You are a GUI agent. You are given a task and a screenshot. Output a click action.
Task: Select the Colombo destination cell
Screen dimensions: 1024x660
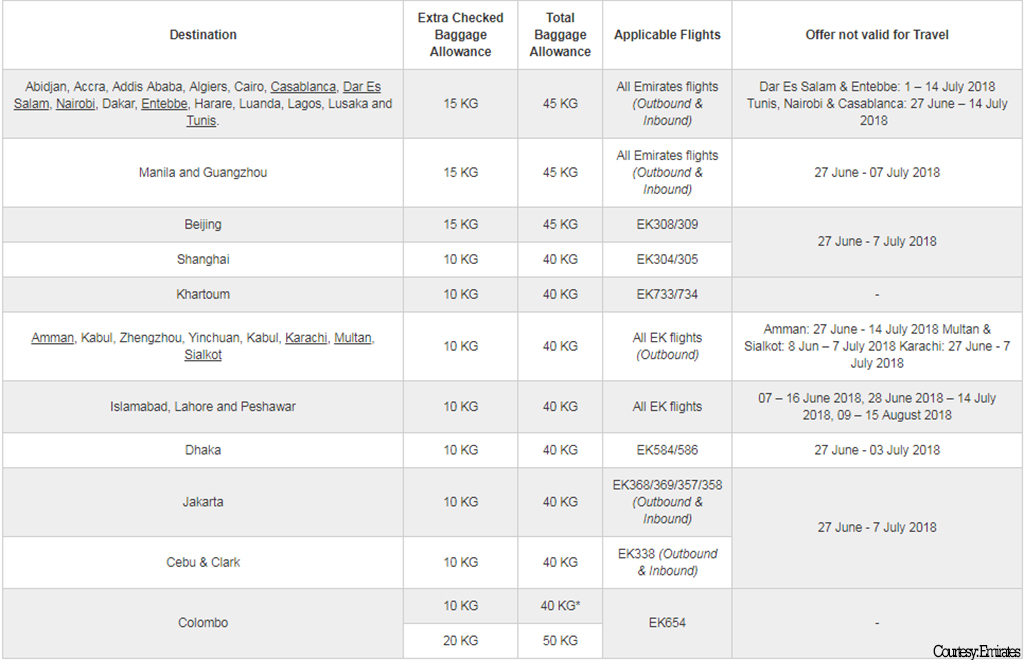click(x=203, y=623)
